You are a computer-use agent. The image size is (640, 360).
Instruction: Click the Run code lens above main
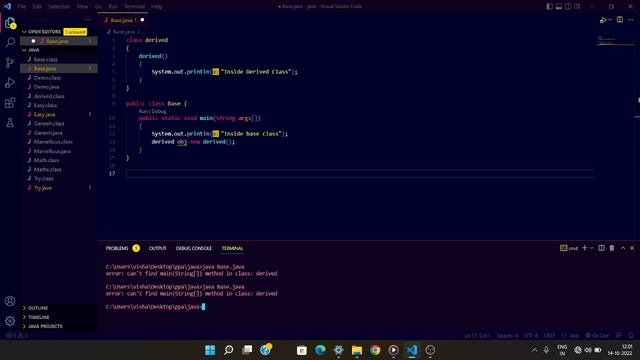click(x=143, y=111)
